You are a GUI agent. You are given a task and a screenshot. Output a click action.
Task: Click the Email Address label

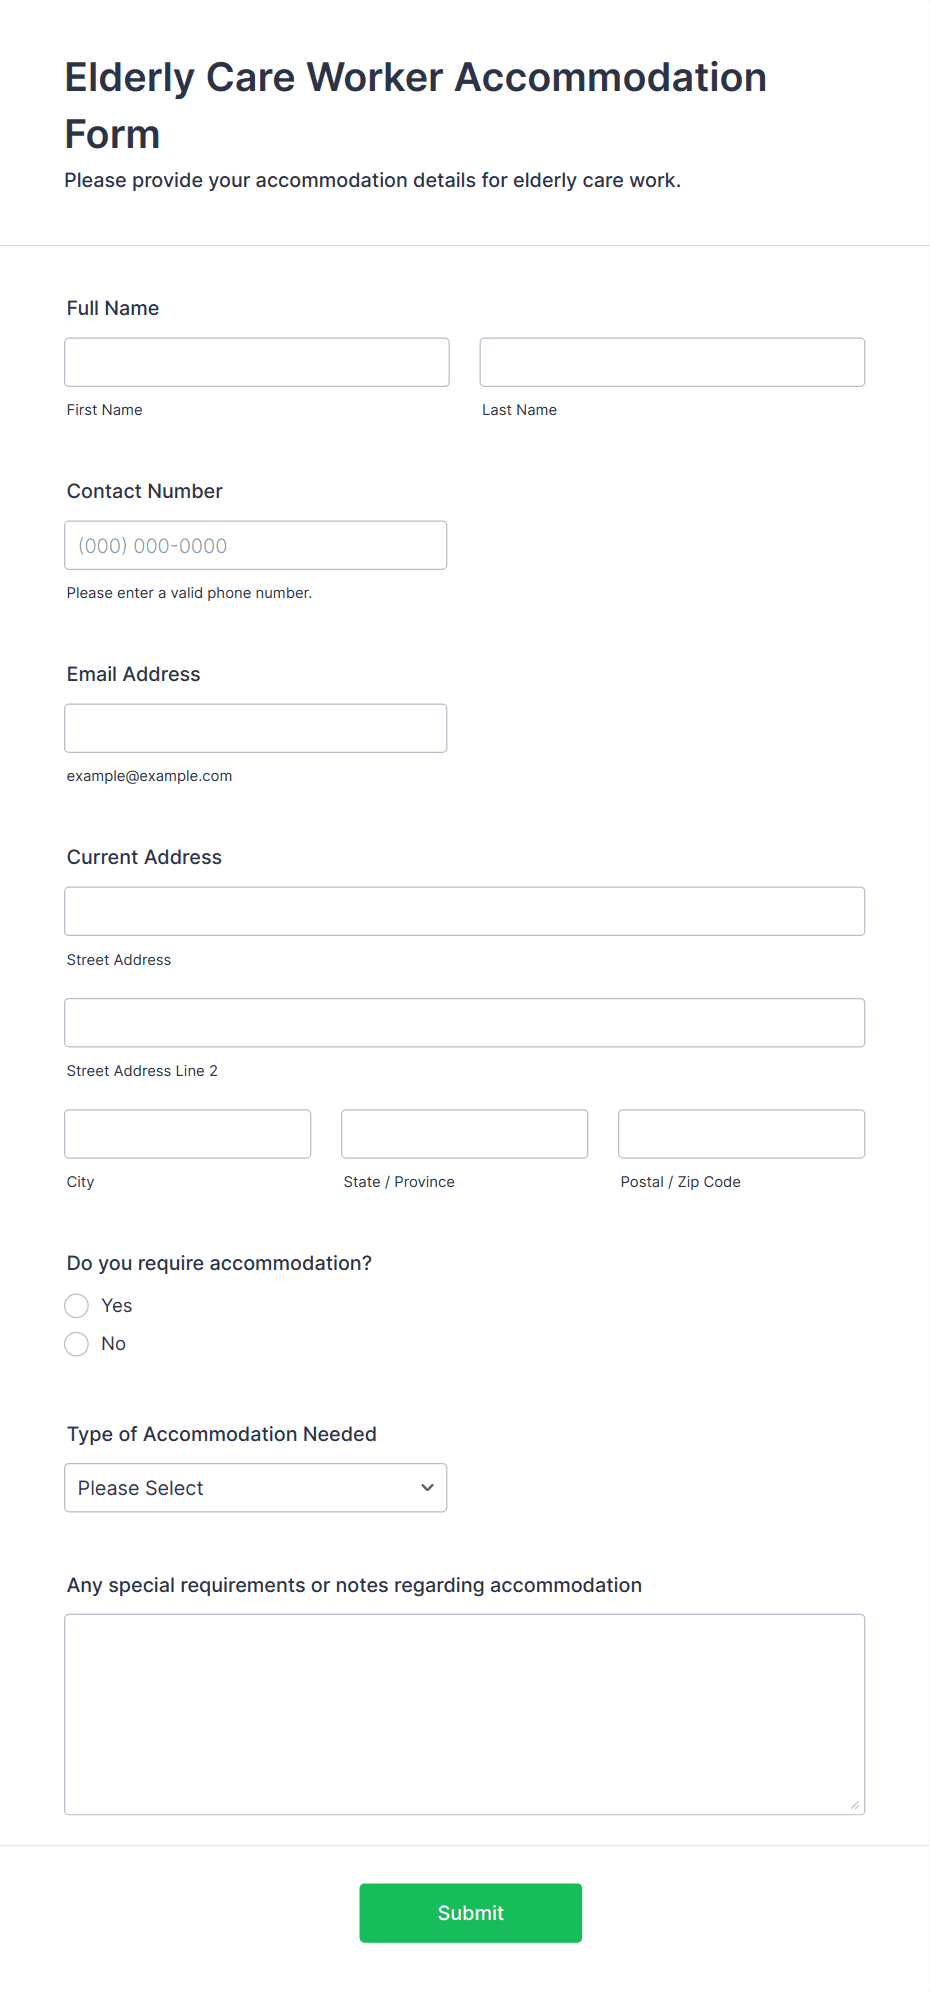(134, 674)
